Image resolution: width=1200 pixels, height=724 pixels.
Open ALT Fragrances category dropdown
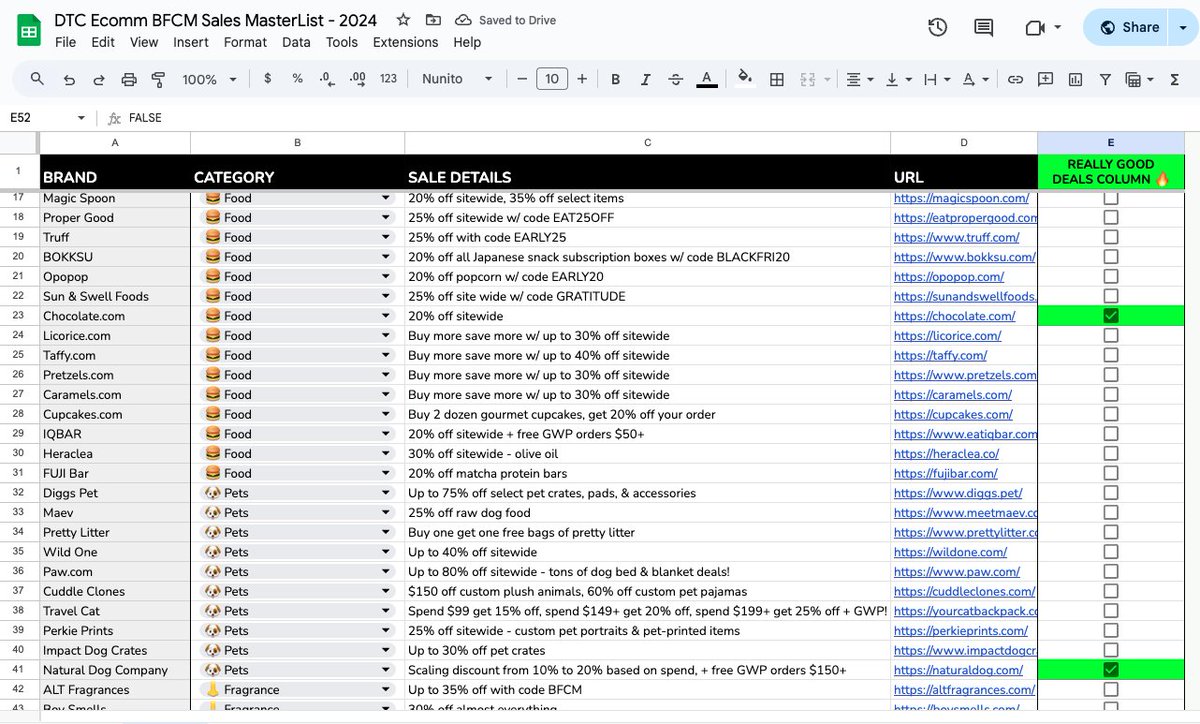[386, 690]
